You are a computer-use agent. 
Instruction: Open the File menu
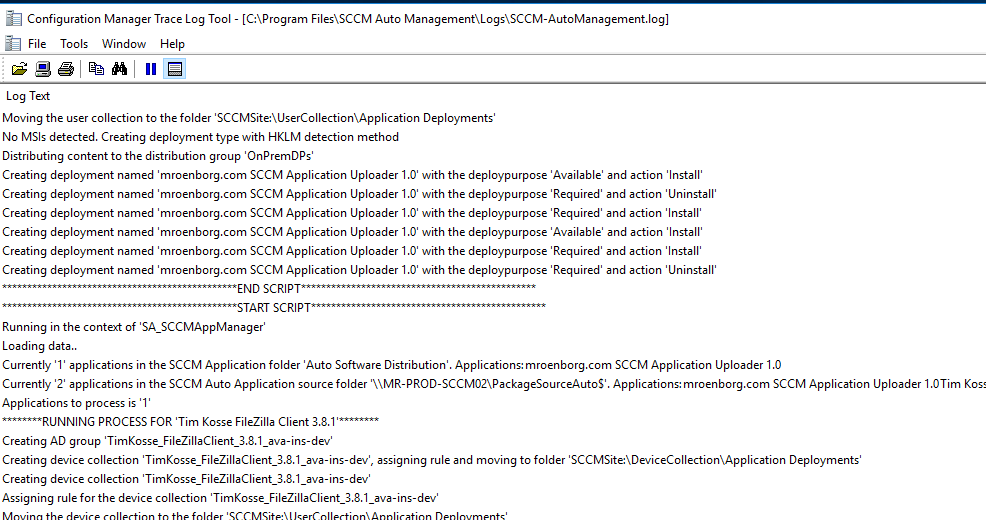pyautogui.click(x=37, y=44)
